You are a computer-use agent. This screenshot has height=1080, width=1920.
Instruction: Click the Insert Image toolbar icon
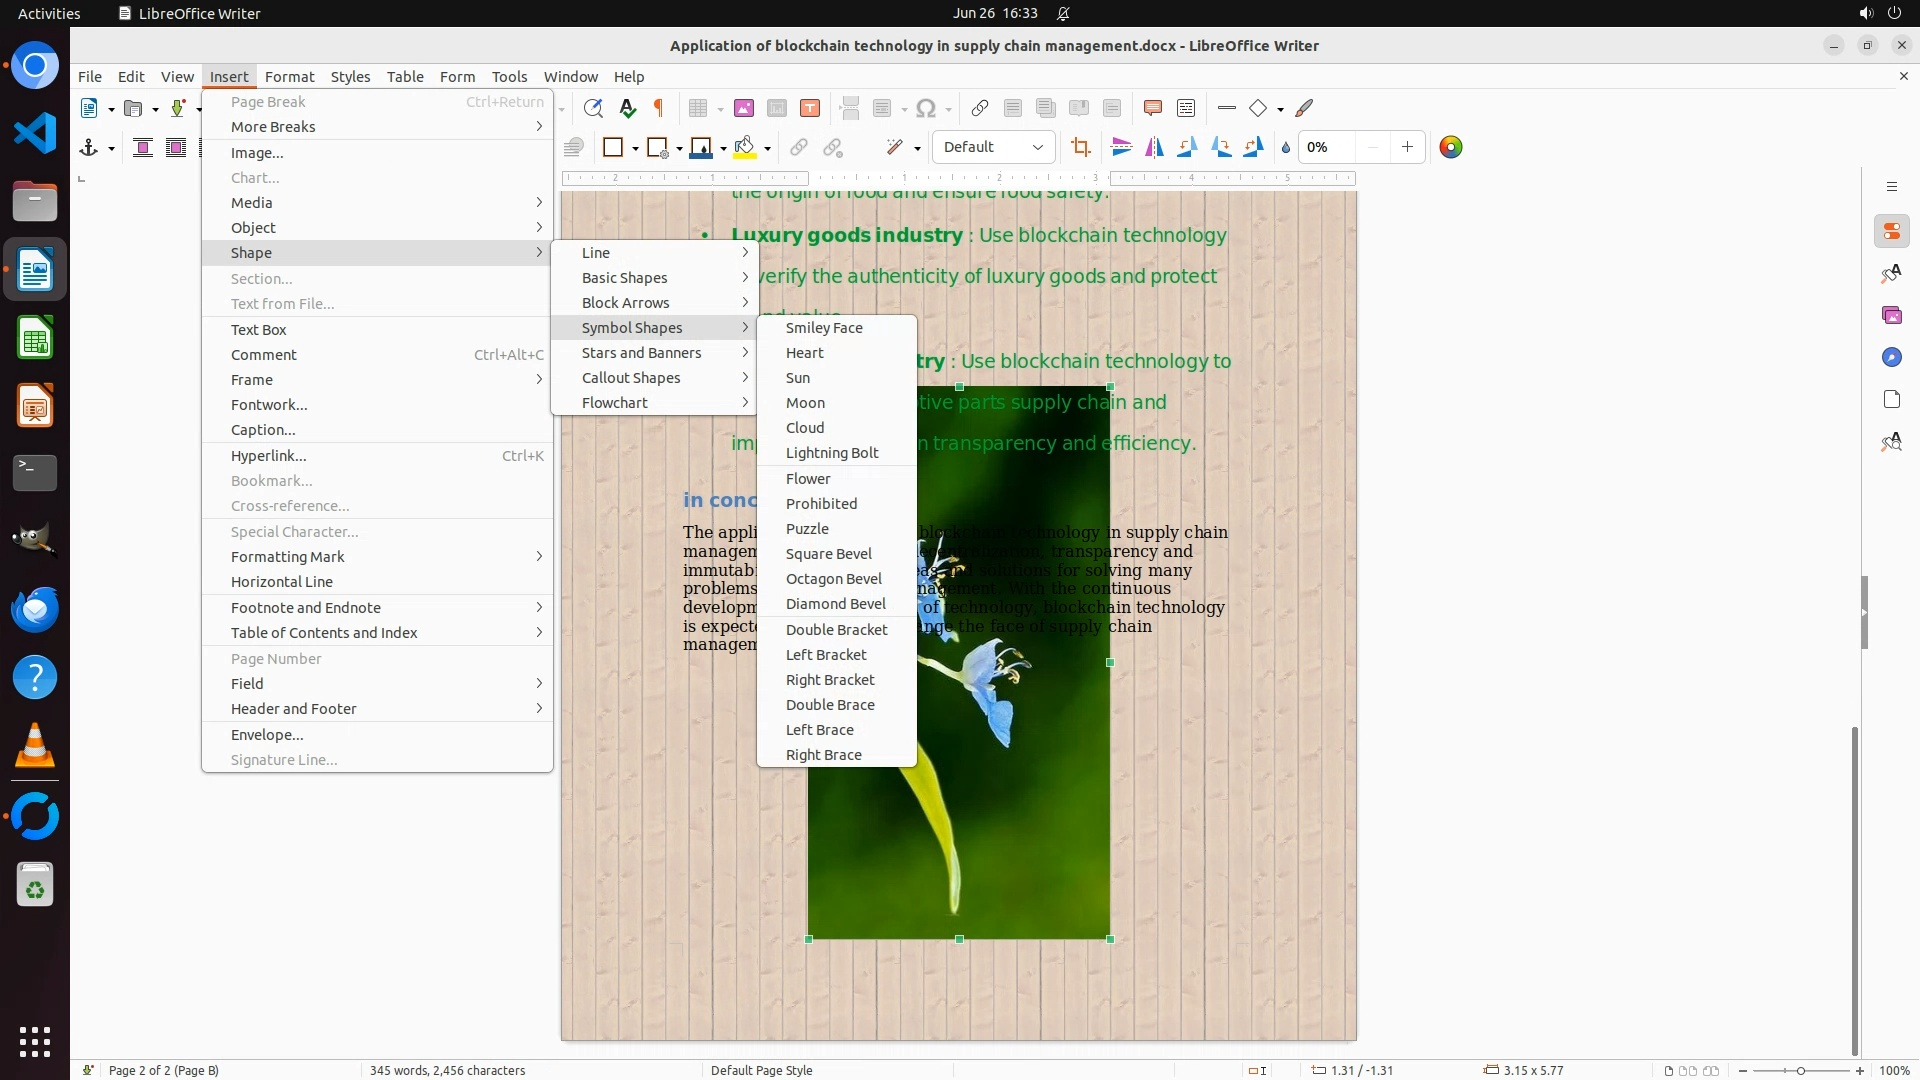pos(743,108)
